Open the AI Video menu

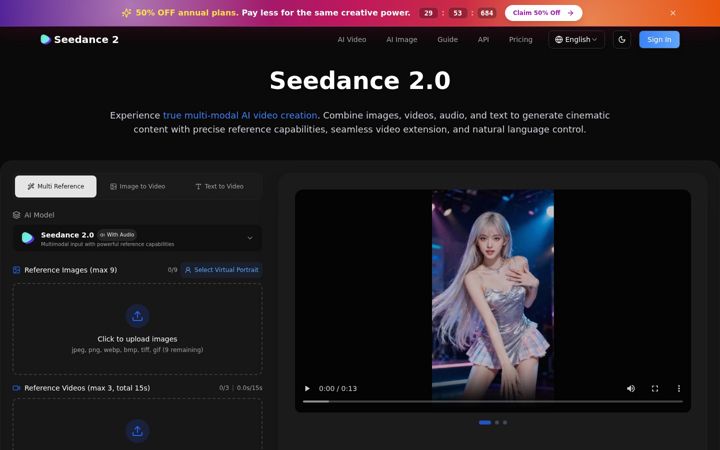[352, 39]
